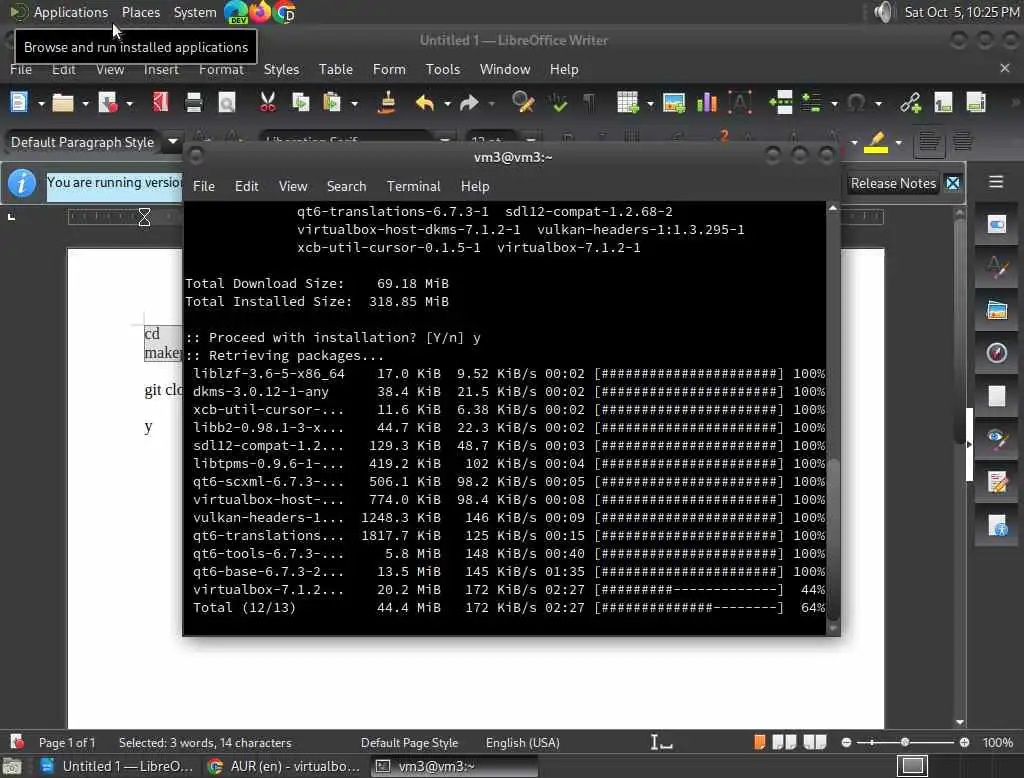The height and width of the screenshot is (778, 1024).
Task: Click the Save document icon
Action: [x=108, y=103]
